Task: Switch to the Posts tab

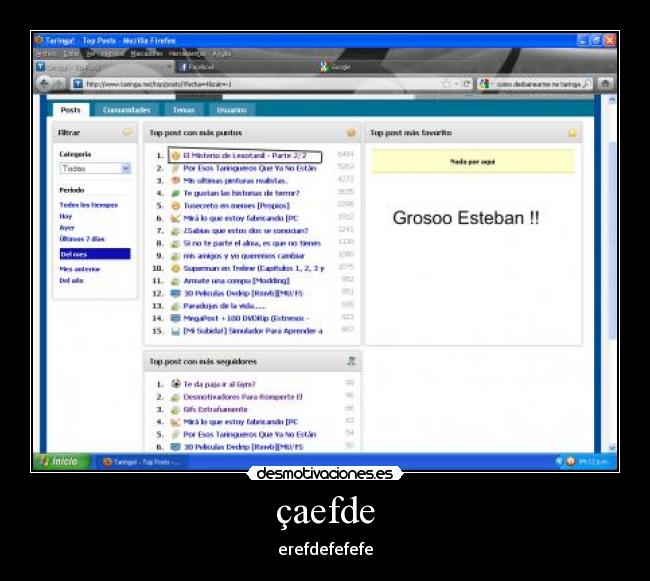Action: [70, 110]
